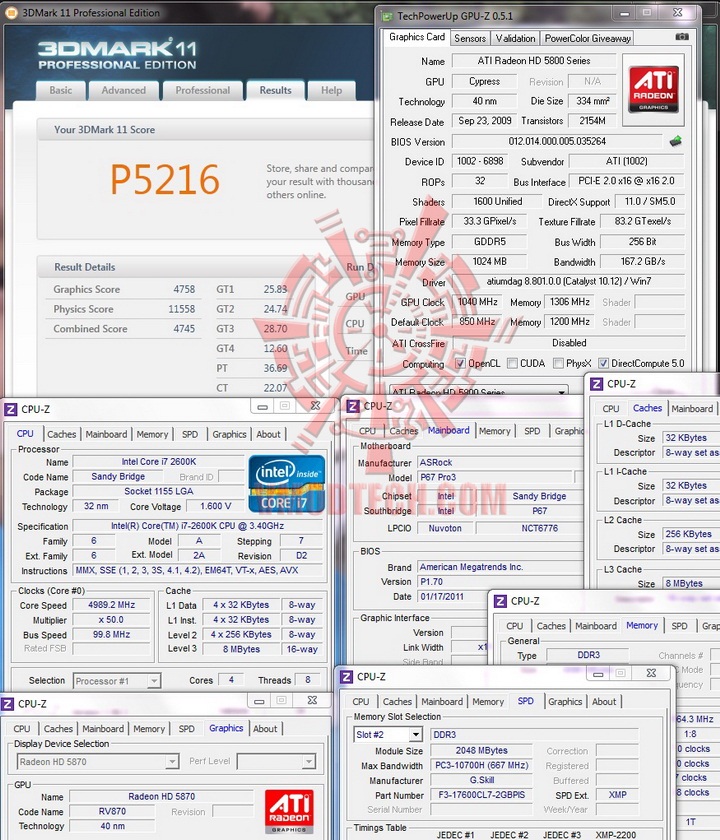Switch to the Basic tab in 3DMark

click(61, 91)
